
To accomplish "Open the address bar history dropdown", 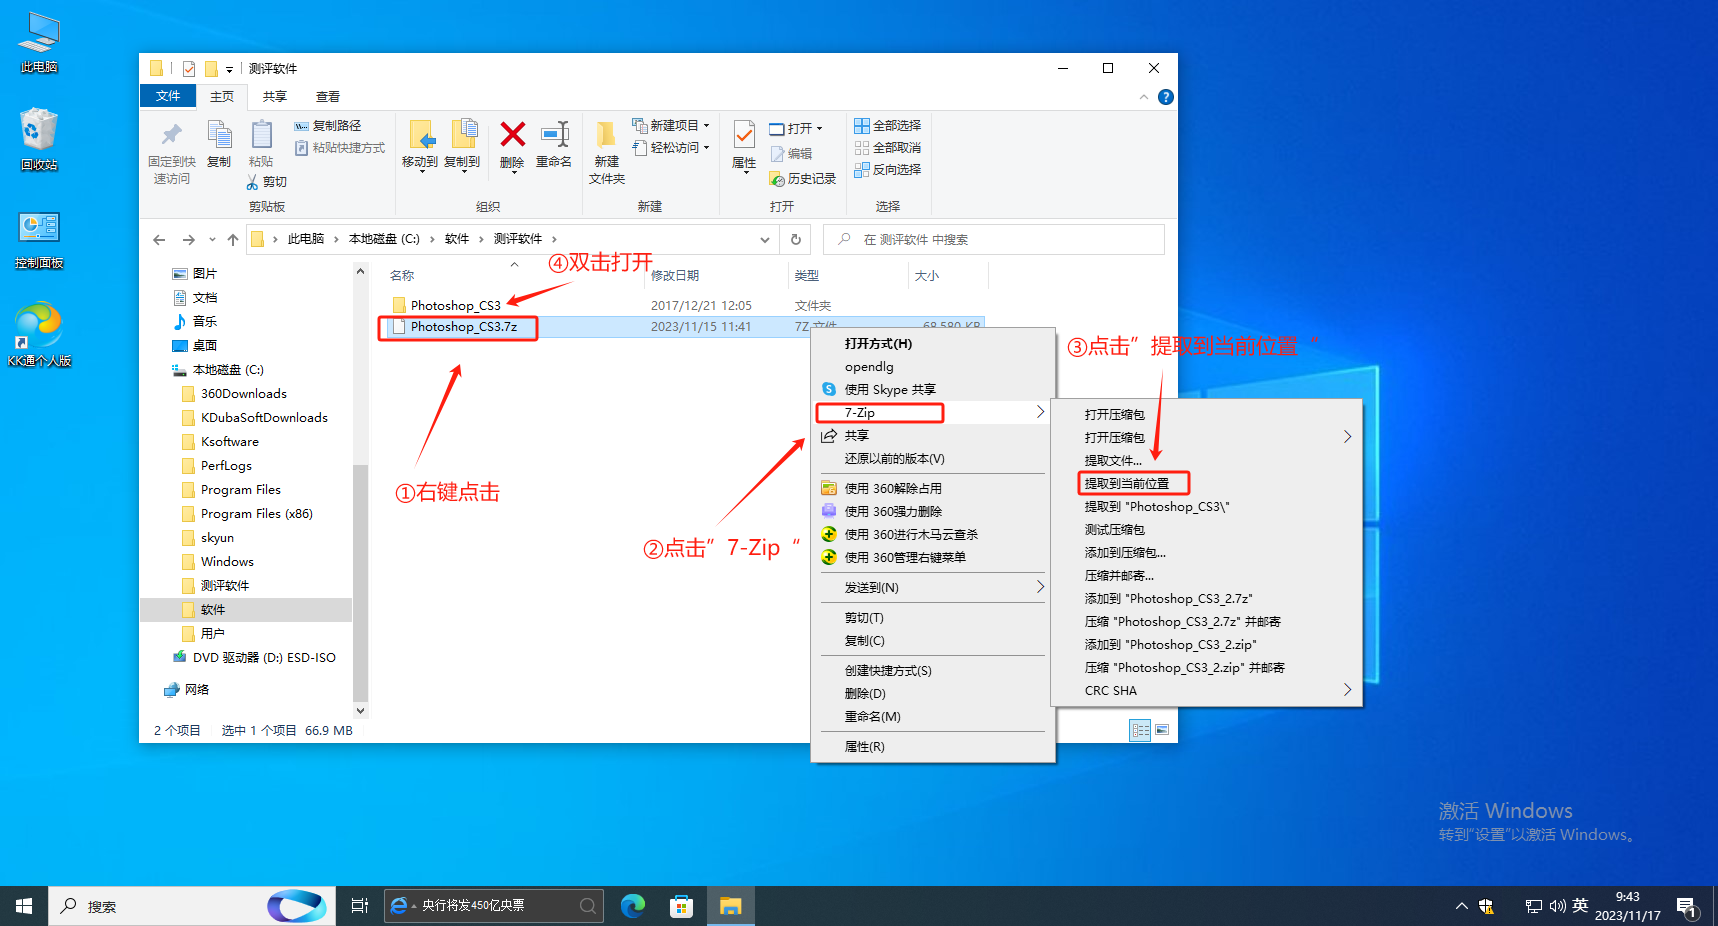I will tap(765, 240).
